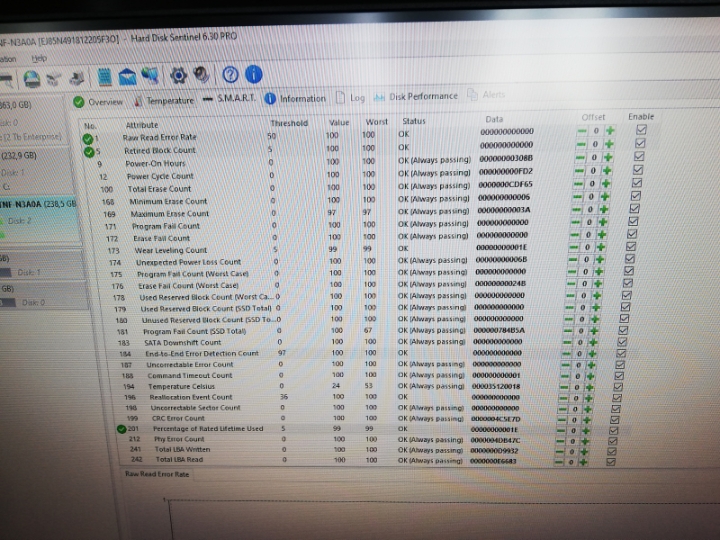
Task: Click the envelope send-mail toolbar icon
Action: (x=127, y=76)
